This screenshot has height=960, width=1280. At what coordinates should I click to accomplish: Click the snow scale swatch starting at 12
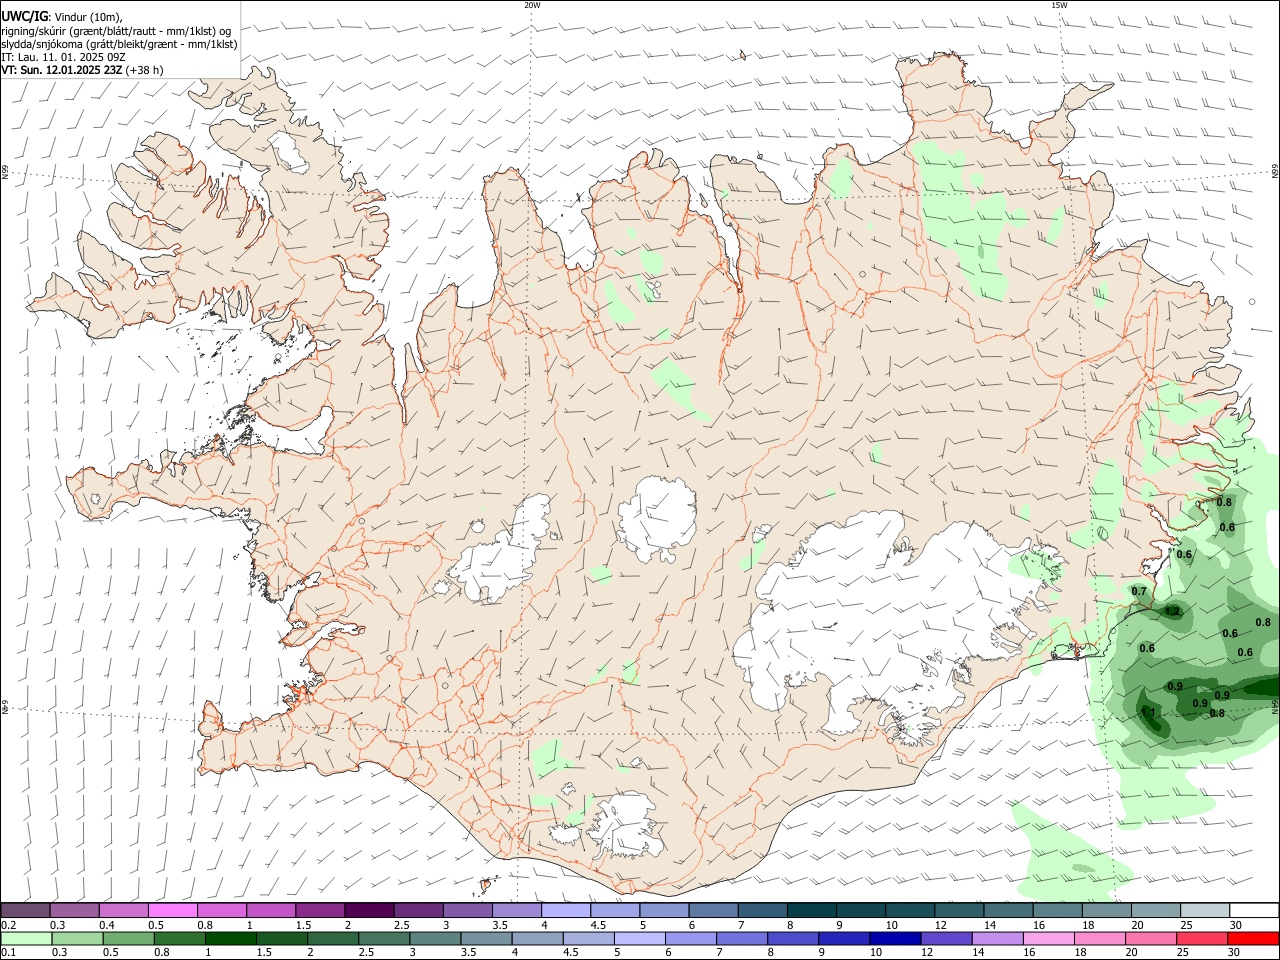tap(959, 910)
